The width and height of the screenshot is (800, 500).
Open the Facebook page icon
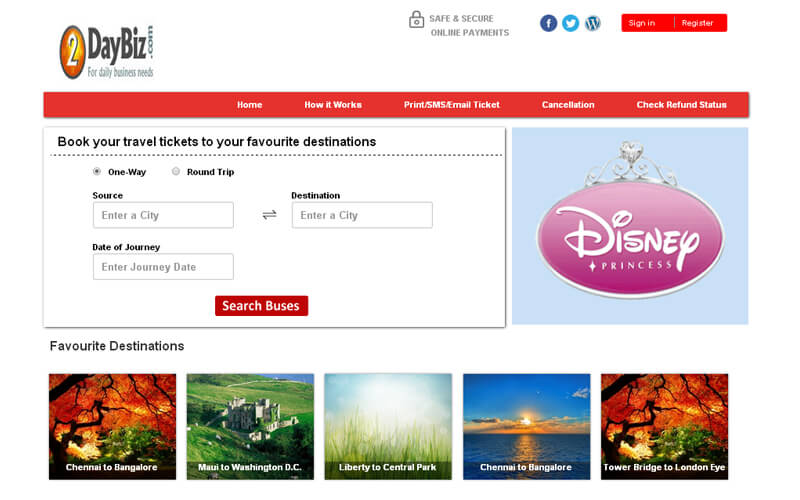548,23
